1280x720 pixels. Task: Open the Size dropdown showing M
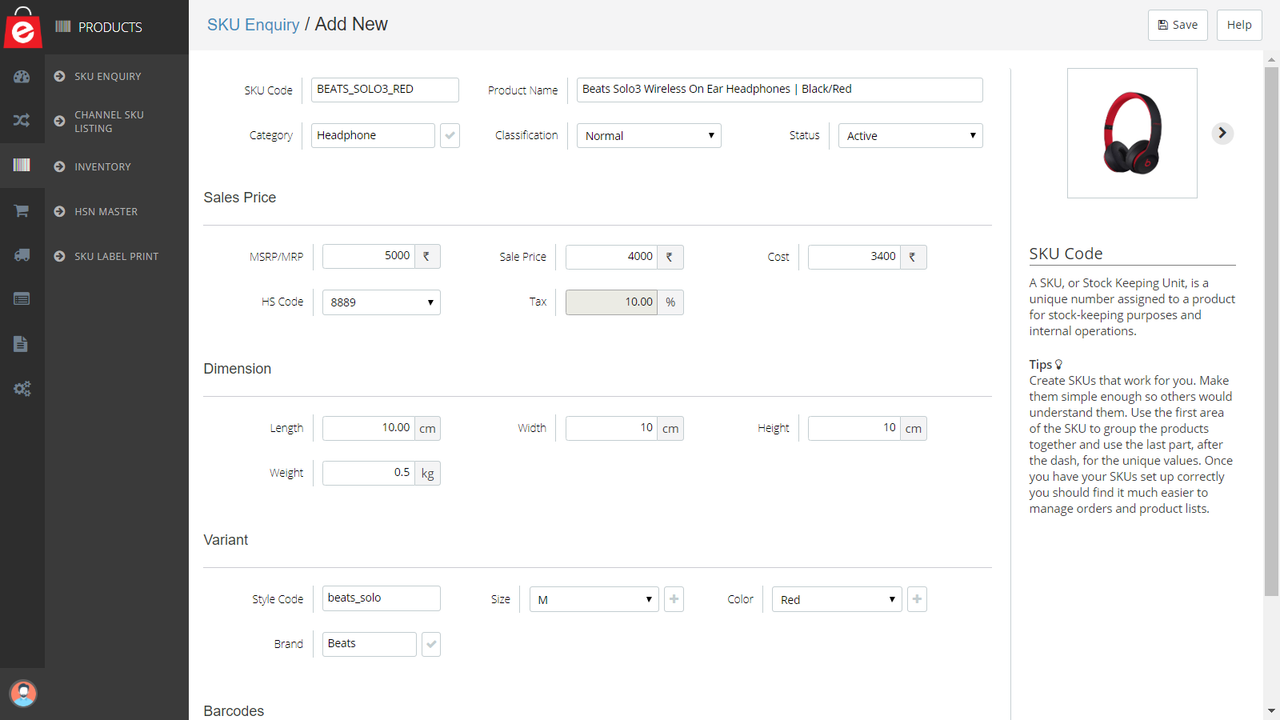[x=594, y=599]
